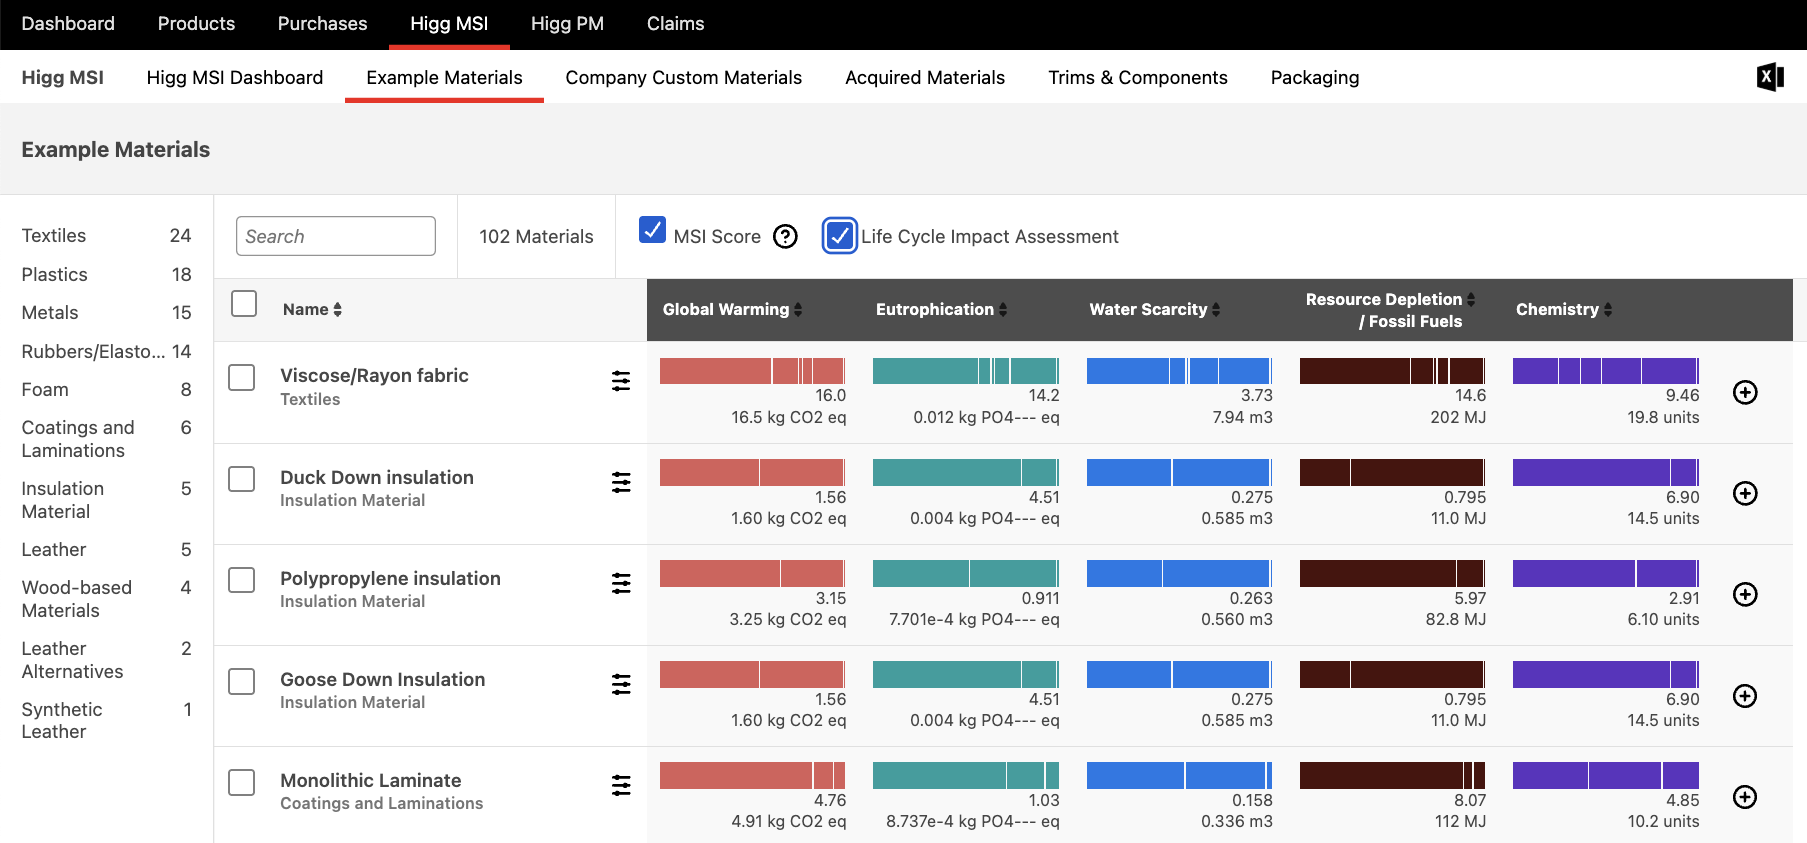Image resolution: width=1807 pixels, height=843 pixels.
Task: Filter by Leather Alternatives category
Action: pos(106,660)
